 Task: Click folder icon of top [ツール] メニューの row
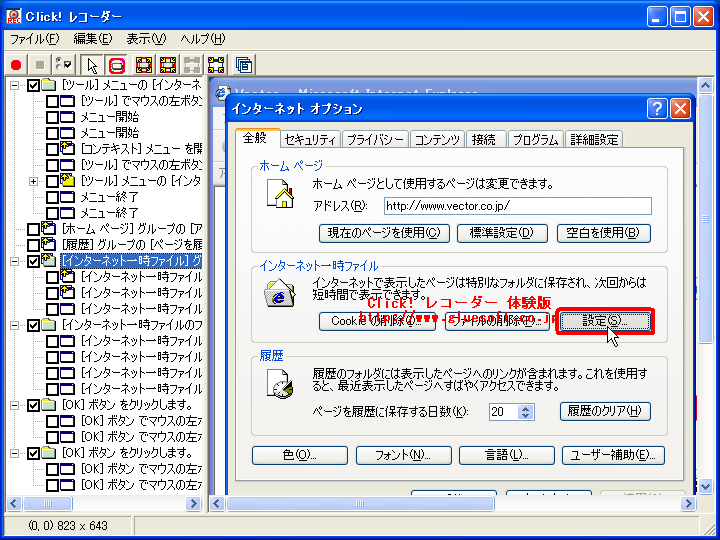[x=49, y=85]
